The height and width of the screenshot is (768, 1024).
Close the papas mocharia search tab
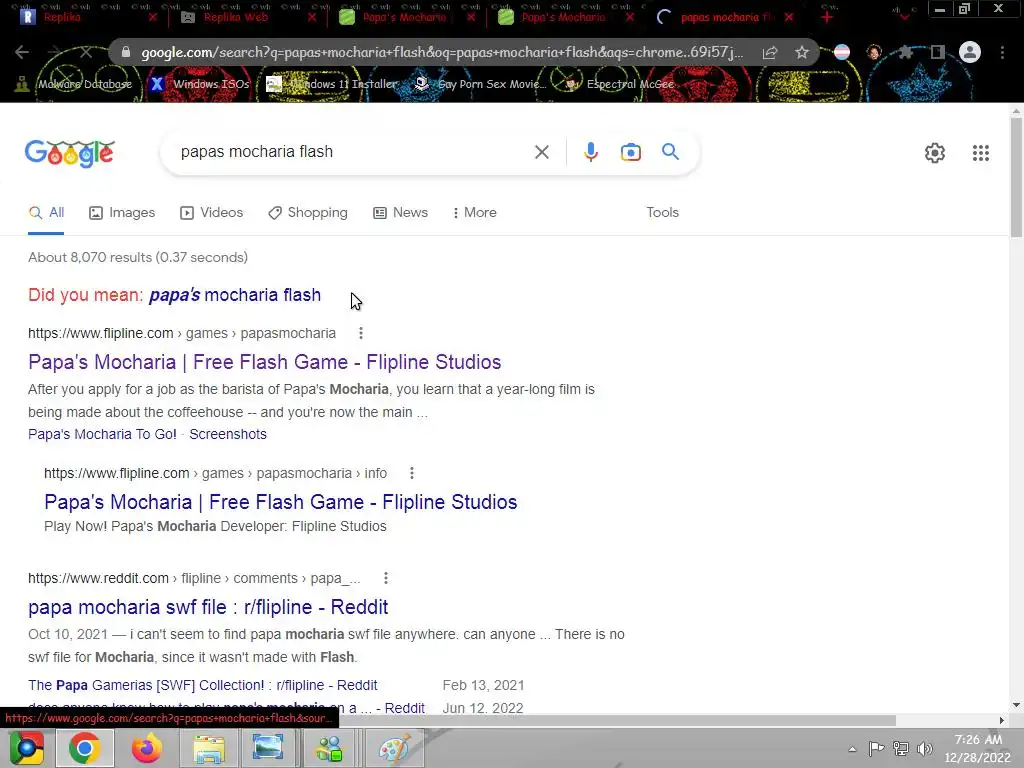coord(789,17)
